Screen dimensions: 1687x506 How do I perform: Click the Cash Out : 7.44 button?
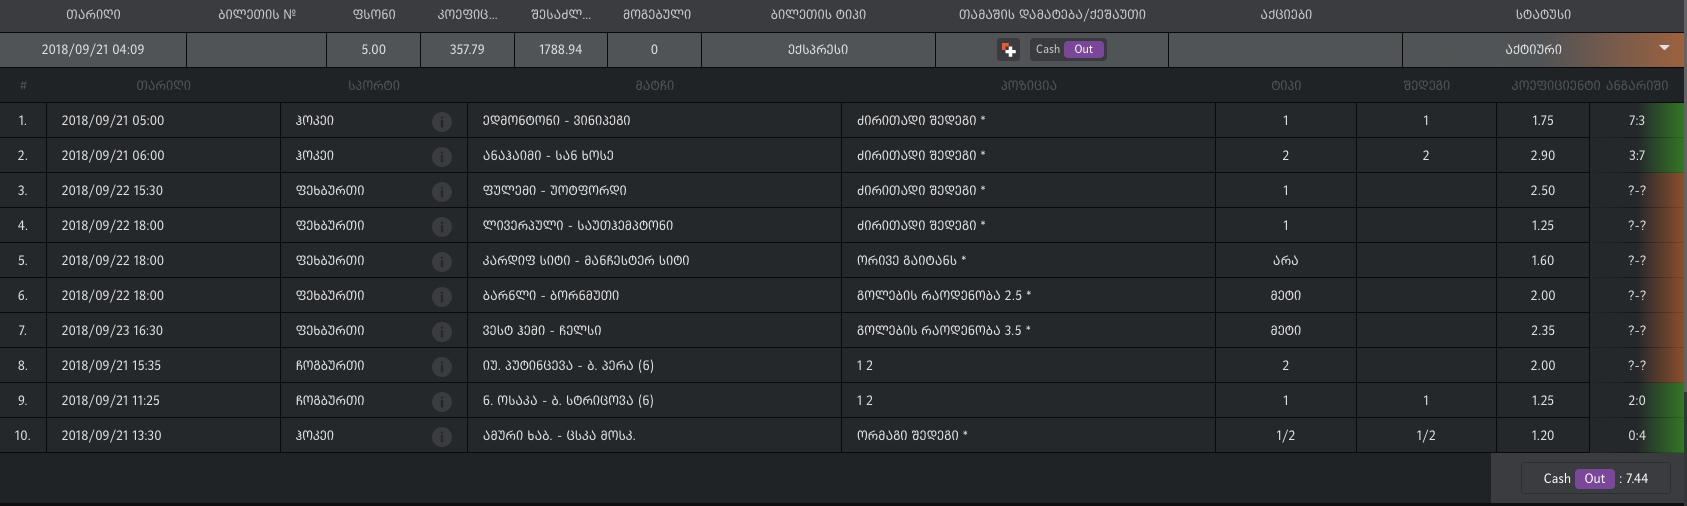[1595, 479]
